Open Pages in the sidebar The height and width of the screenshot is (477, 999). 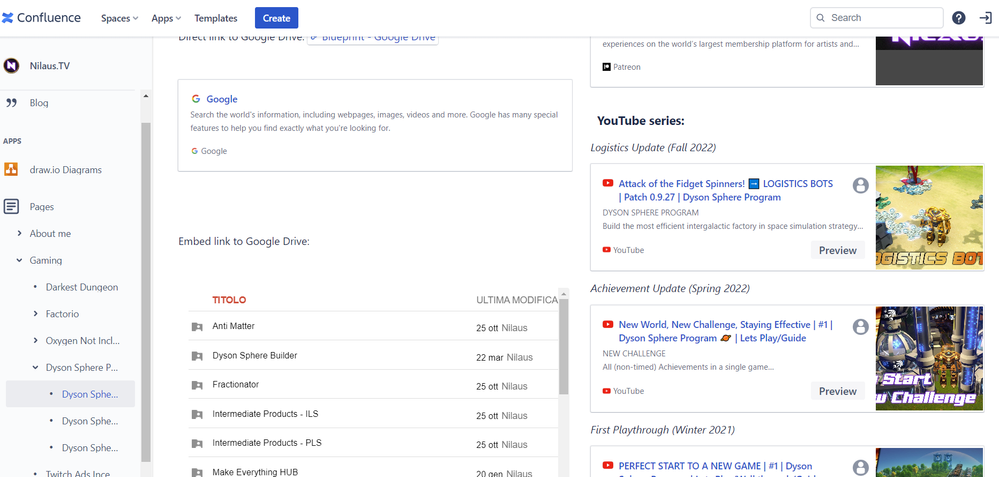click(41, 206)
